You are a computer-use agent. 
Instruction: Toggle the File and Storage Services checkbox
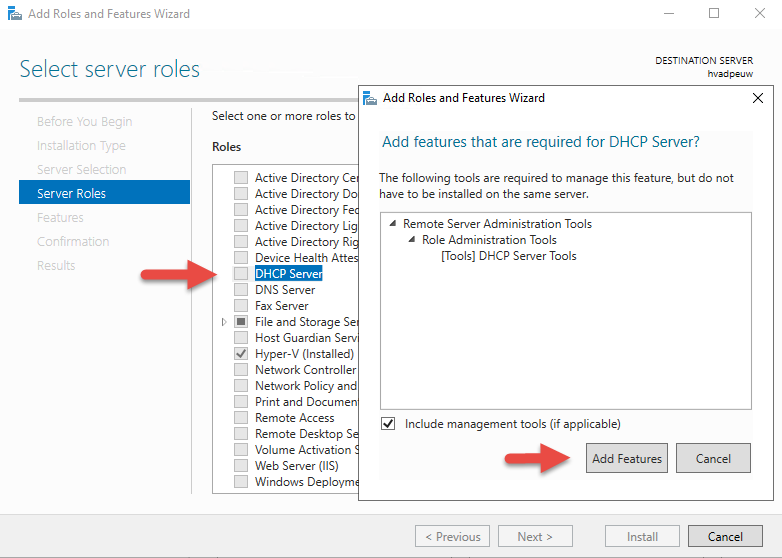(x=241, y=322)
